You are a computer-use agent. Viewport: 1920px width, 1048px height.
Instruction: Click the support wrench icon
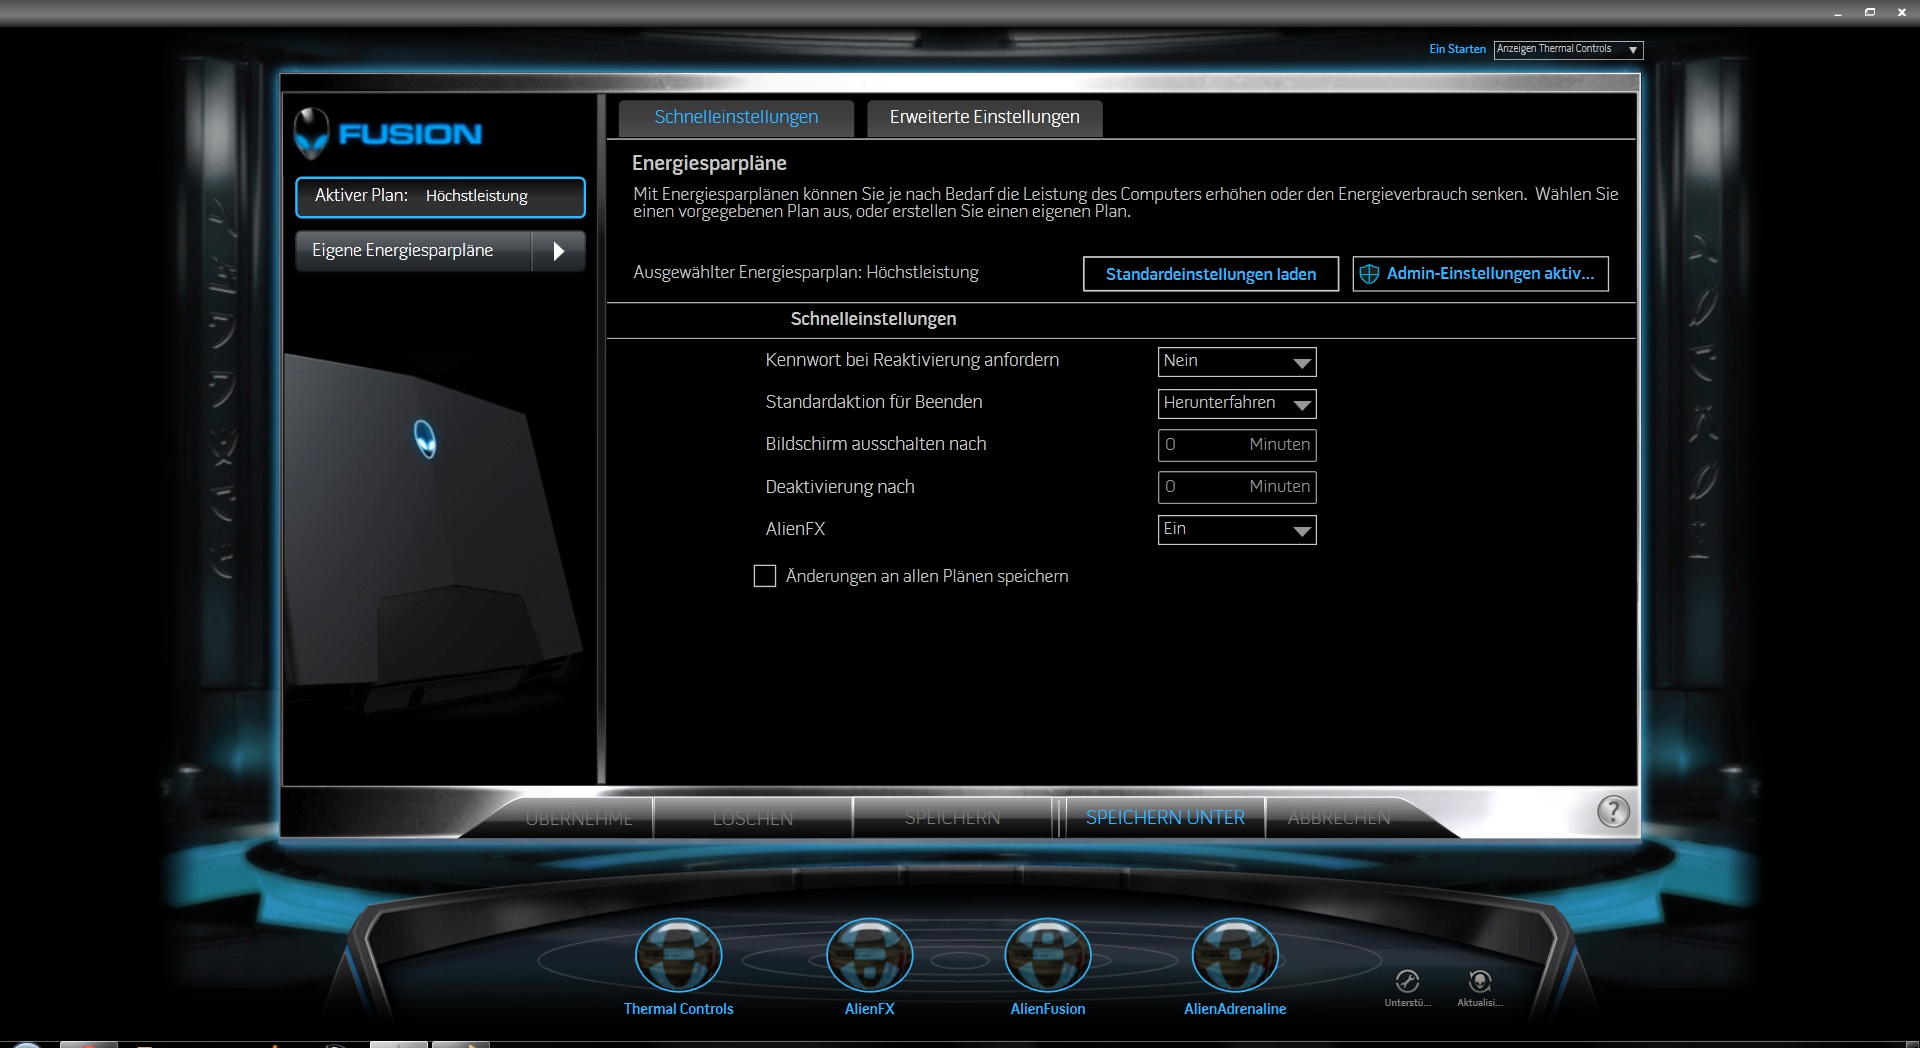[1407, 980]
